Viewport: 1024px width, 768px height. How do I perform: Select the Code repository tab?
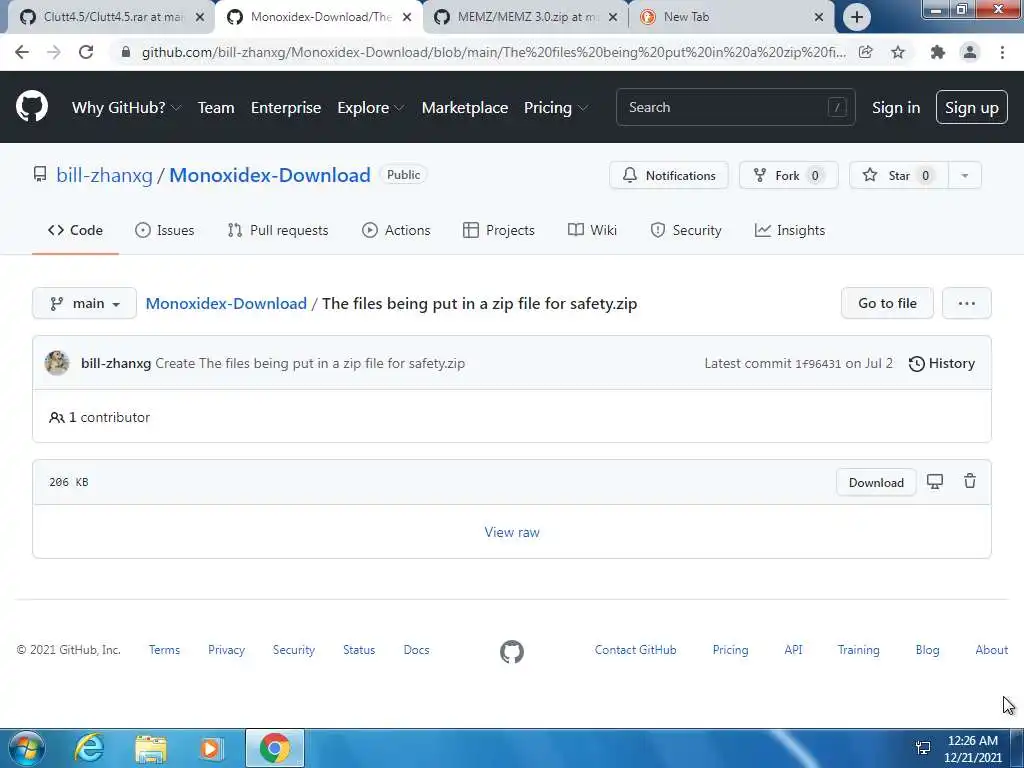(x=75, y=231)
